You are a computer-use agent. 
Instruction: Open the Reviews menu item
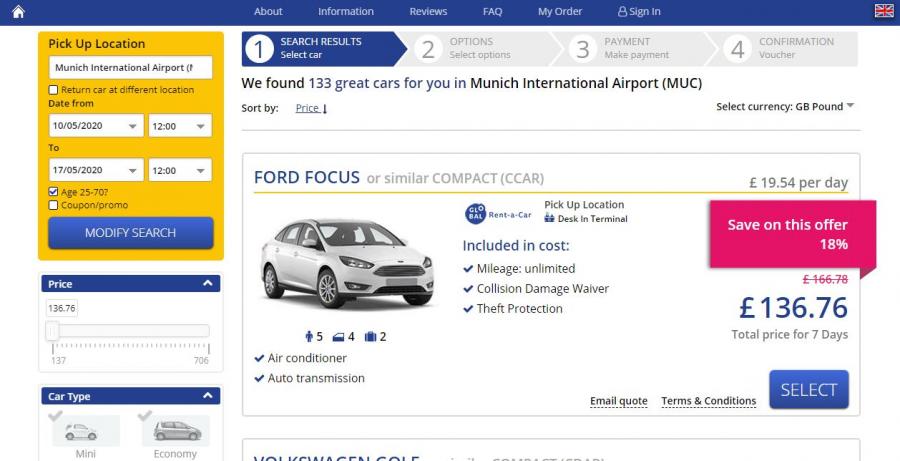tap(428, 11)
